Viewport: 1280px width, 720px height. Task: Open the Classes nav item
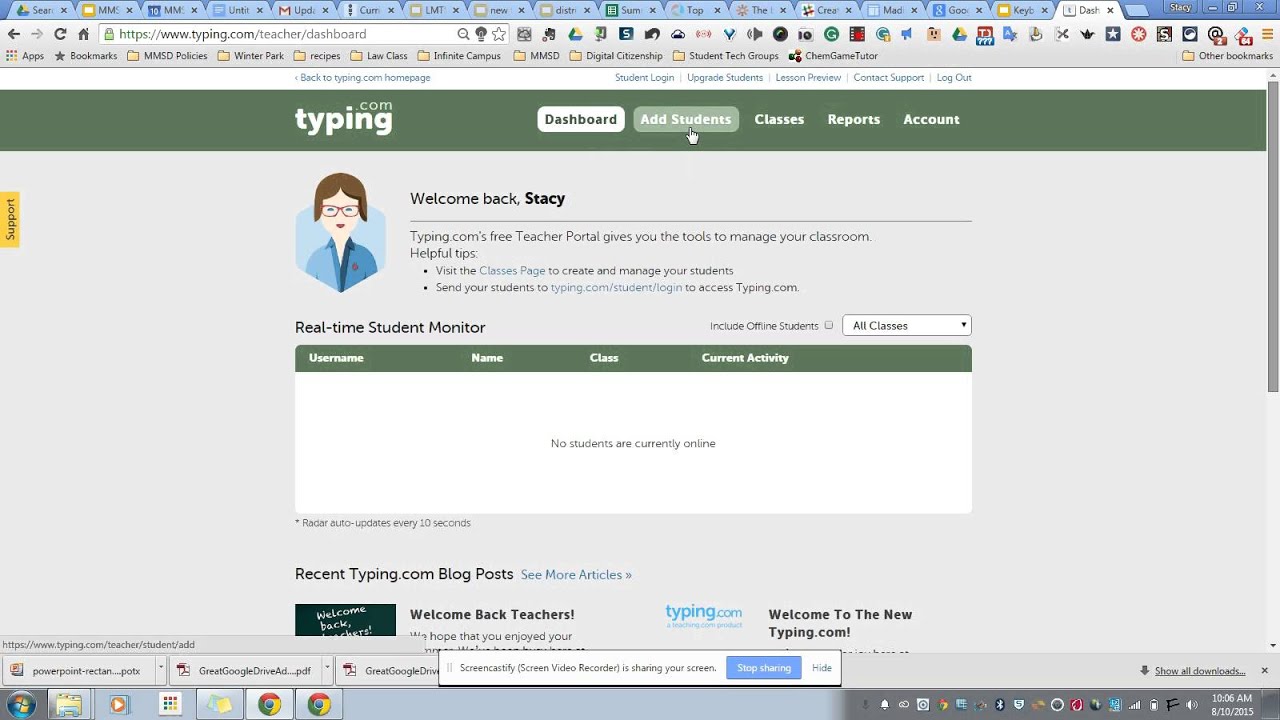coord(779,119)
